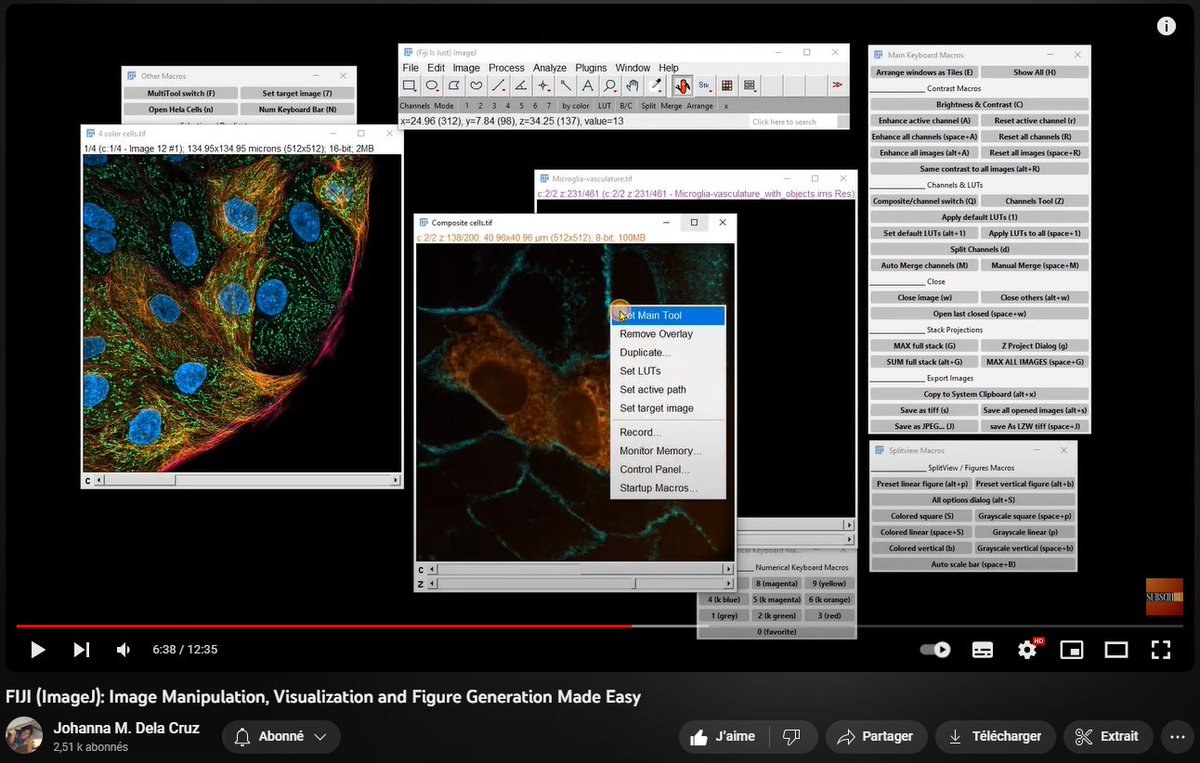Screen dimensions: 1200x763
Task: Choose Set Main Tool in context menu
Action: pos(668,315)
